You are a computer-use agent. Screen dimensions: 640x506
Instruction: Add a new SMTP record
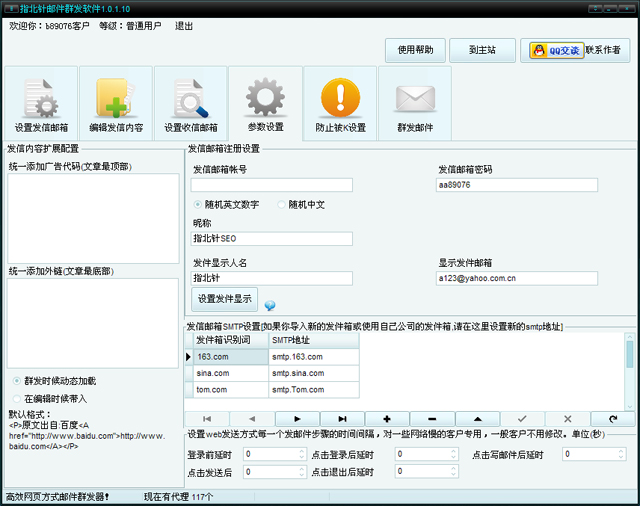387,419
